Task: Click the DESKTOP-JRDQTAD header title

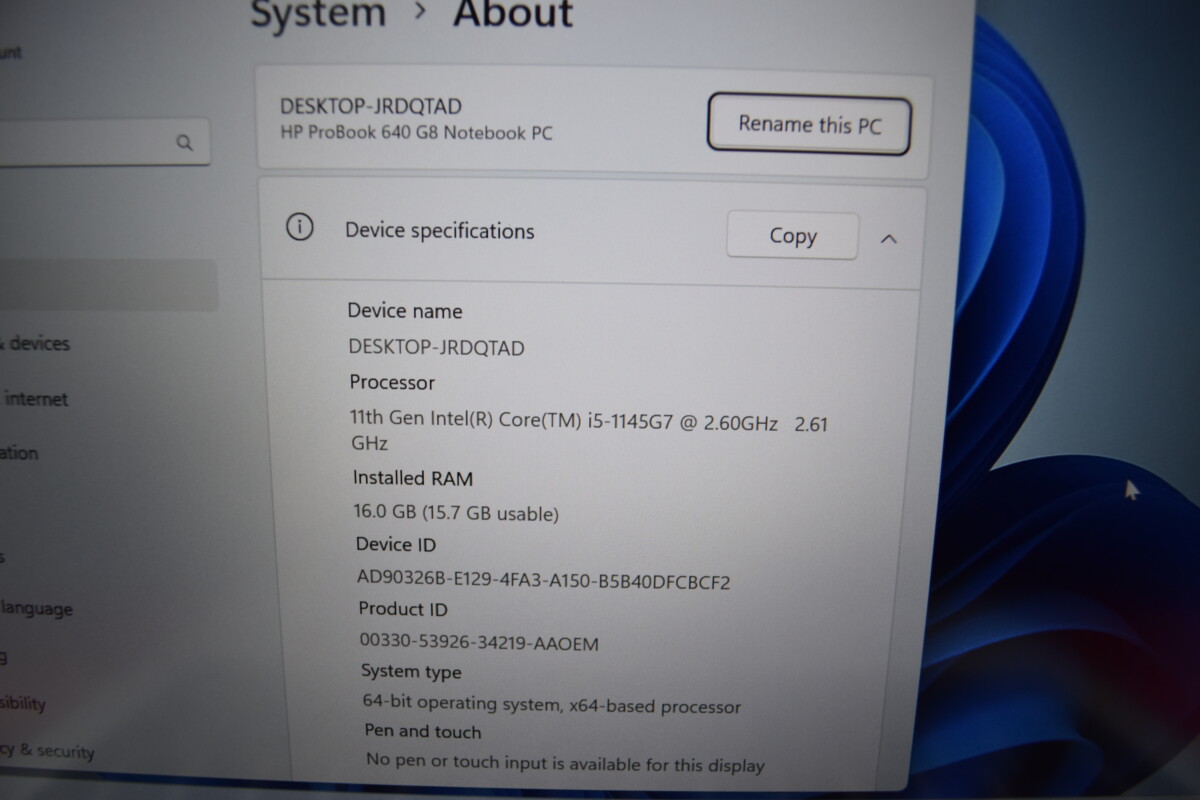Action: pos(370,106)
